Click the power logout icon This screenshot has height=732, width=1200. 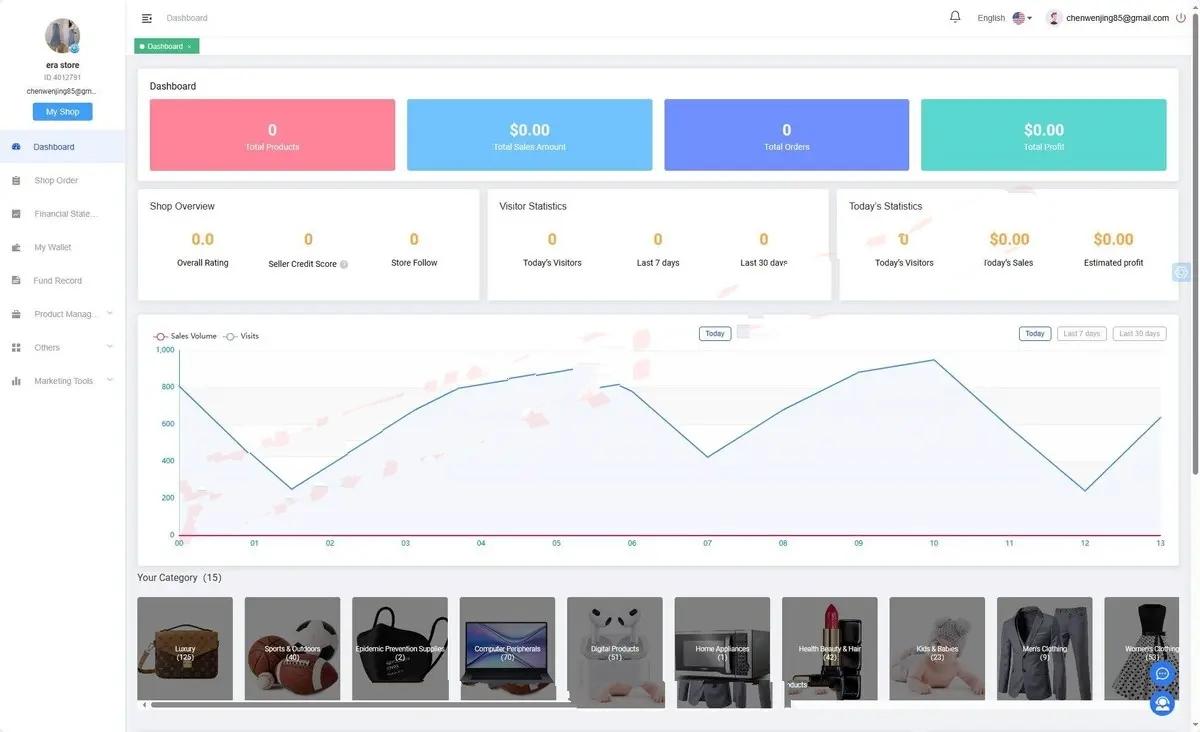(x=1181, y=18)
